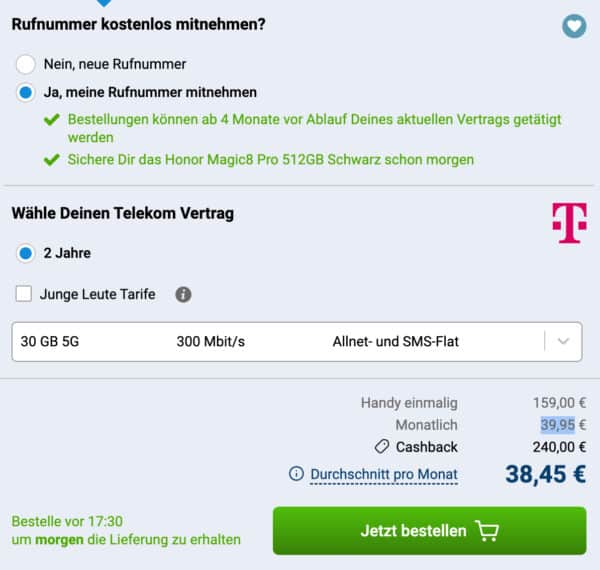
Task: Click the Telekom T logo
Action: tap(569, 223)
